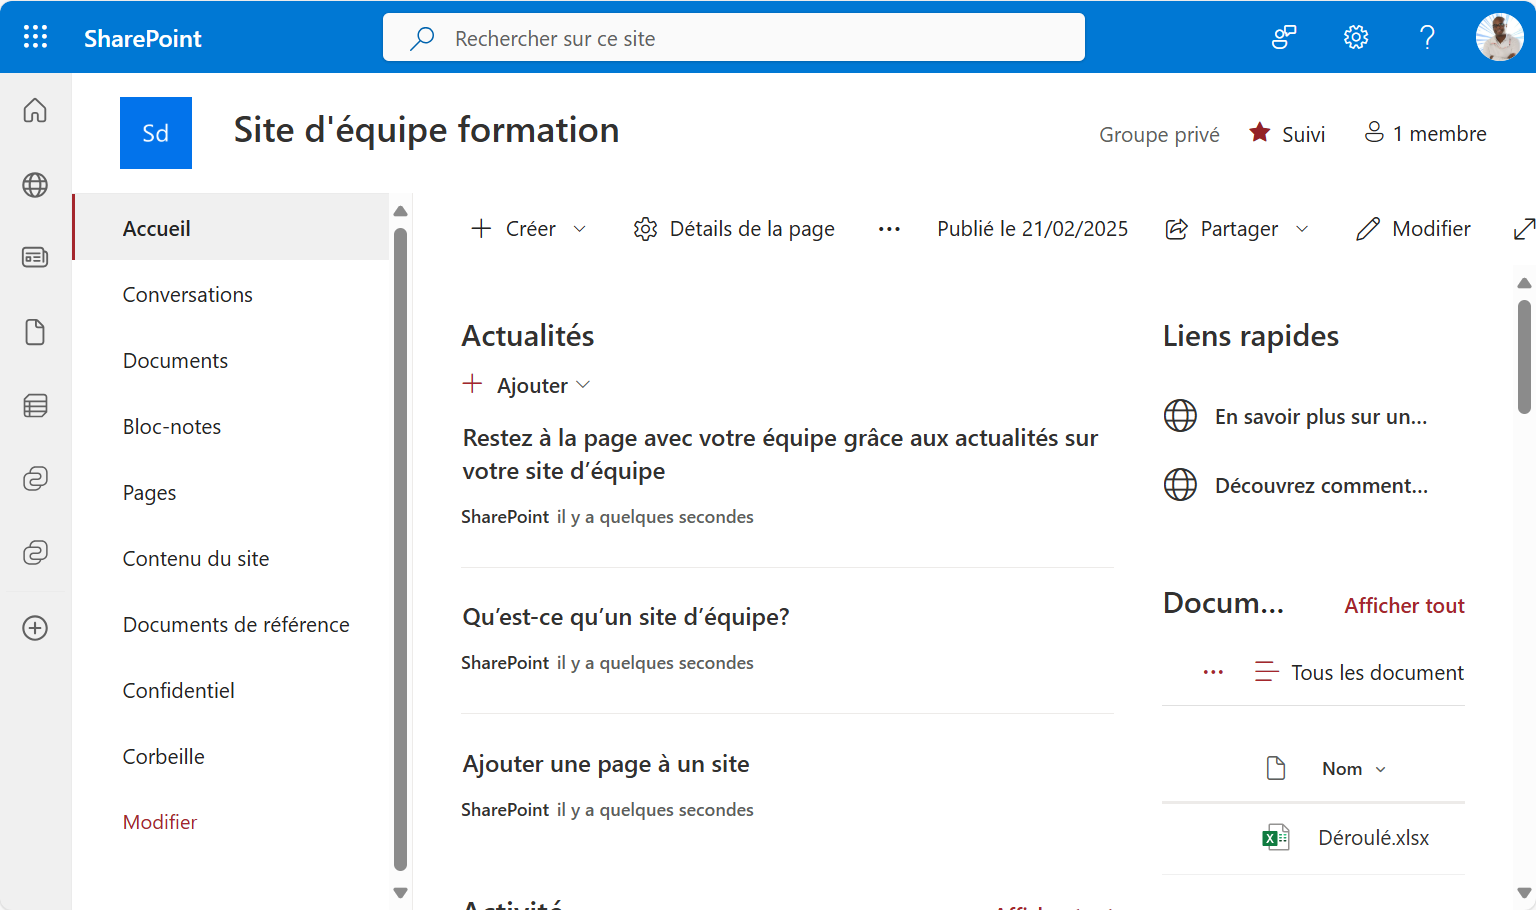
Task: Click the expand content diagonal arrow icon
Action: (1523, 229)
